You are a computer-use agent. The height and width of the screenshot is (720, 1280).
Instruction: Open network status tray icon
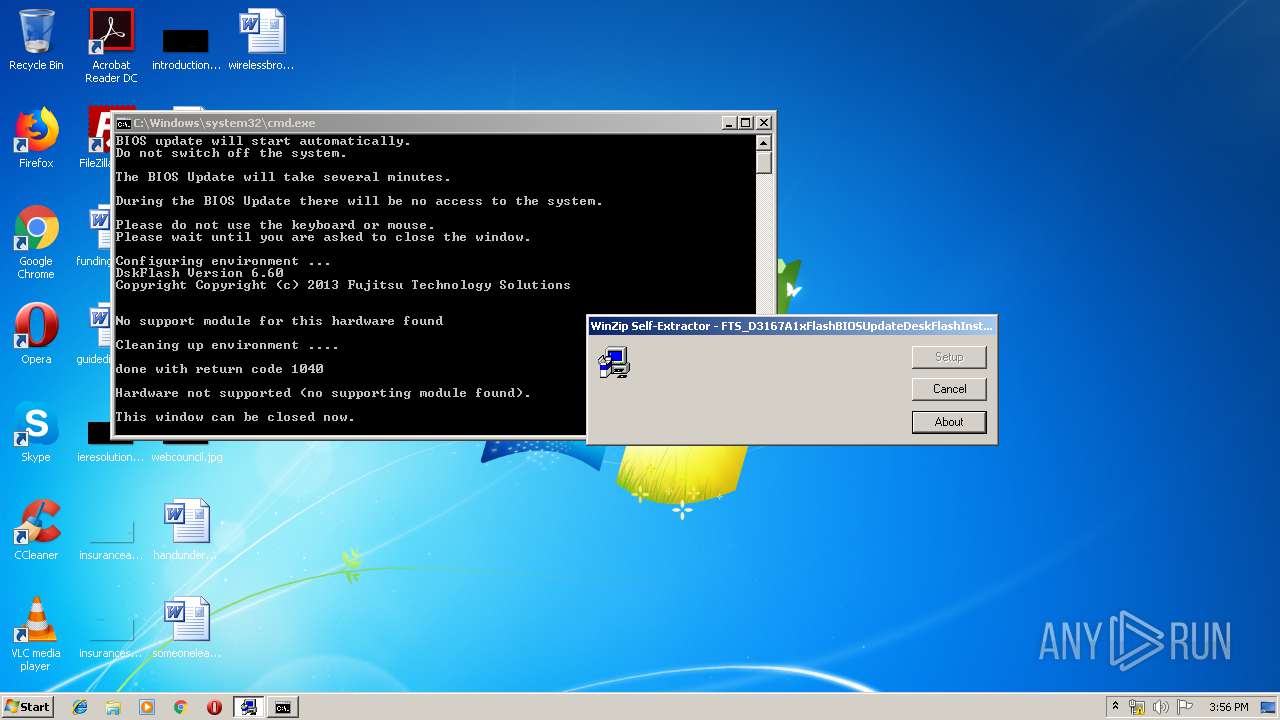tap(1137, 707)
